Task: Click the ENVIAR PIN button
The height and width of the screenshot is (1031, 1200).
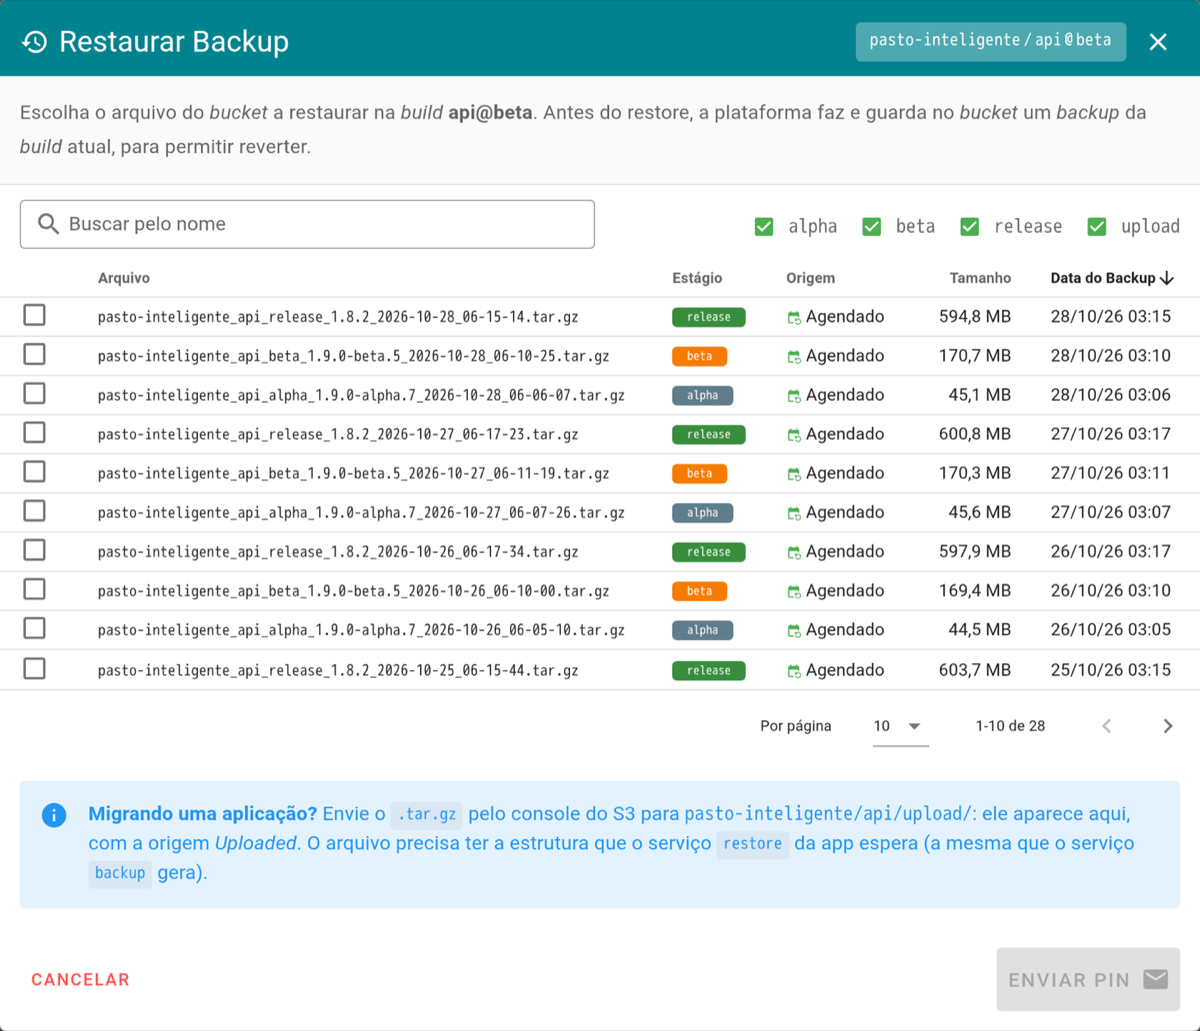Action: click(x=1088, y=979)
